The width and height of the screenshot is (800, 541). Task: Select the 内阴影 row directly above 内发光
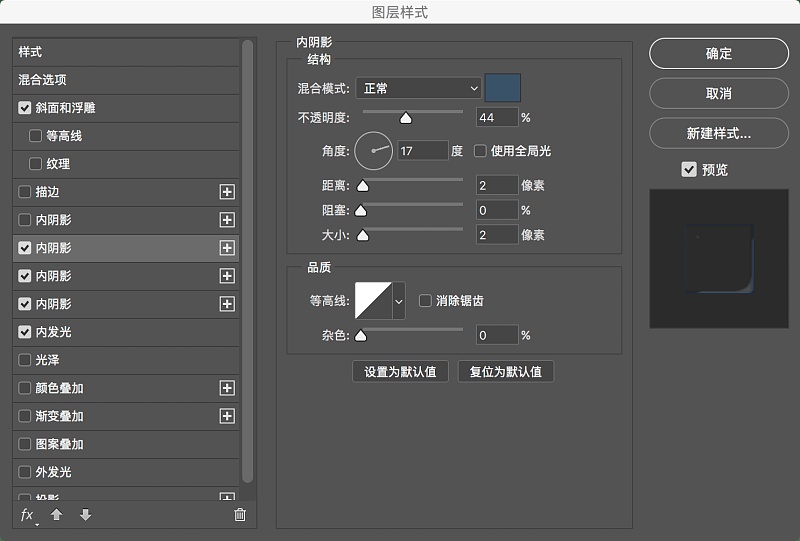tap(126, 304)
